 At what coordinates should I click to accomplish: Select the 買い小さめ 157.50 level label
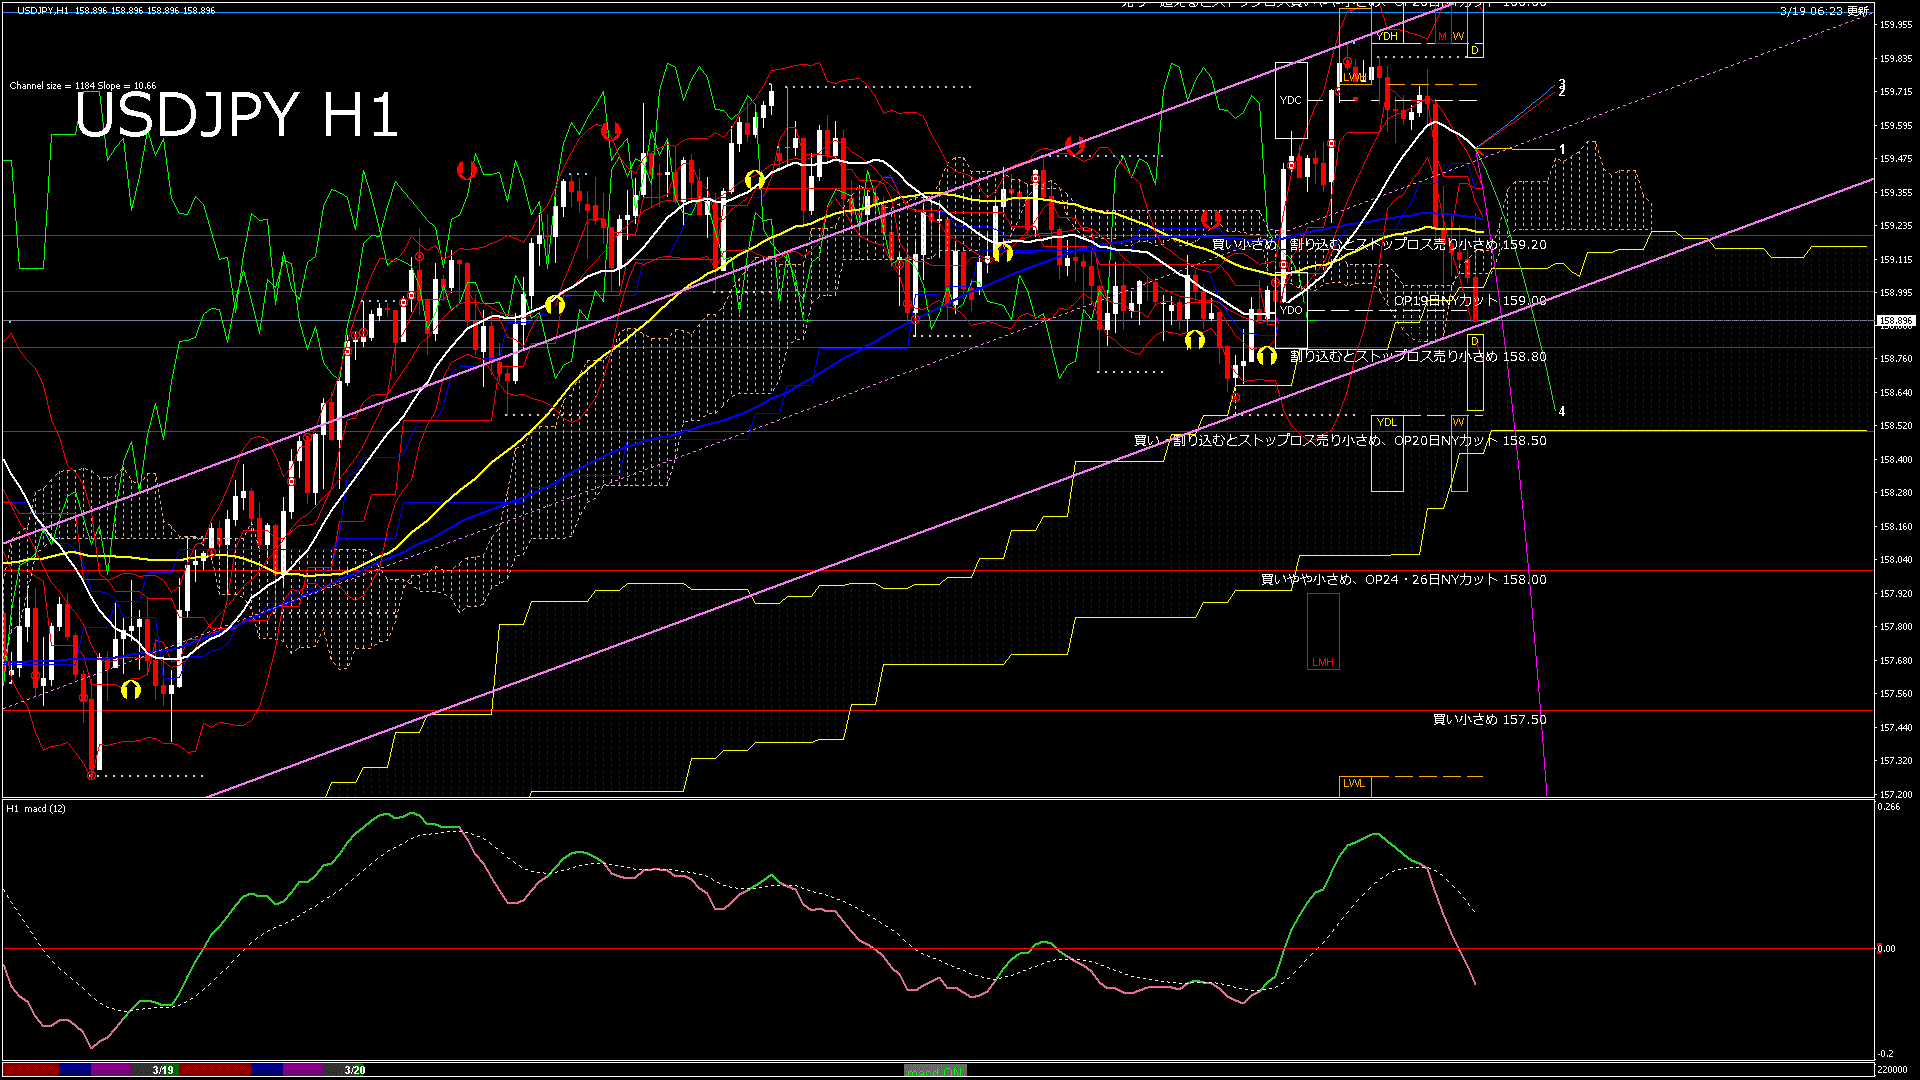pyautogui.click(x=1489, y=719)
